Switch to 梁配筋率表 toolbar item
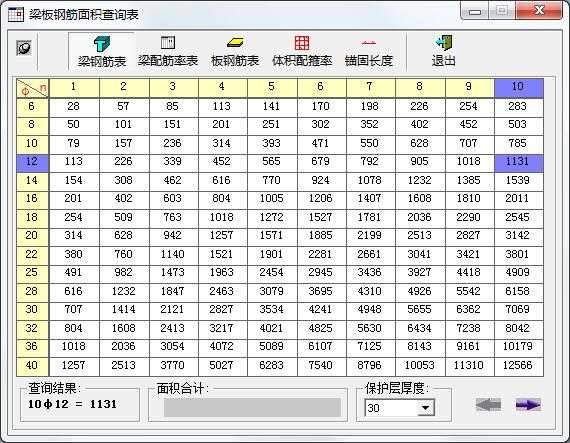The width and height of the screenshot is (570, 443). [168, 52]
